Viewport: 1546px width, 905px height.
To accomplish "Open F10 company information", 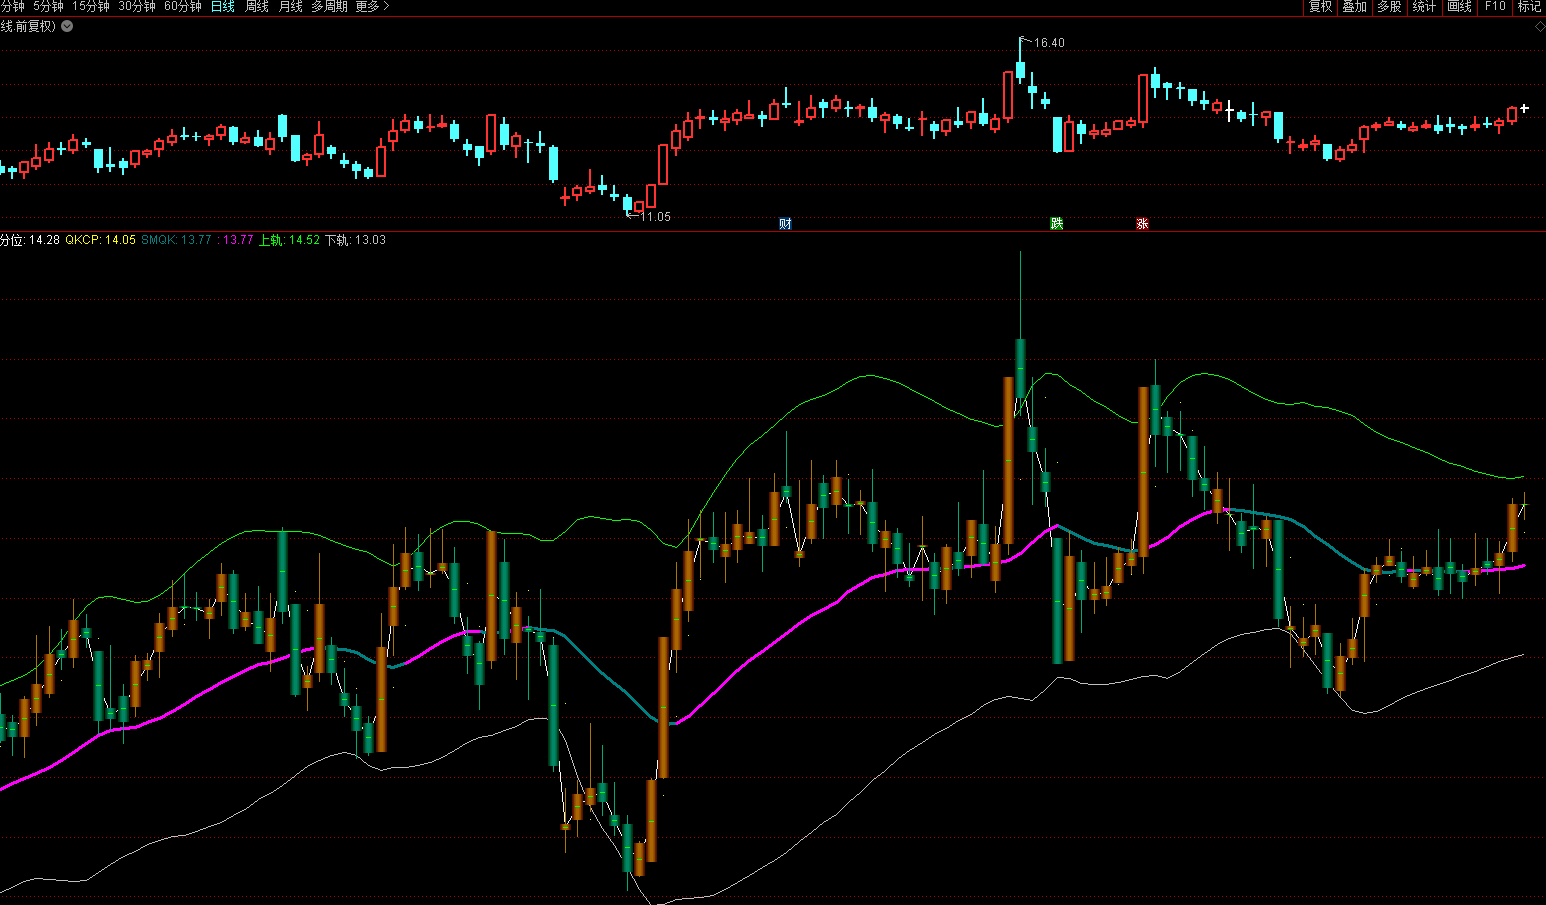I will point(1495,7).
